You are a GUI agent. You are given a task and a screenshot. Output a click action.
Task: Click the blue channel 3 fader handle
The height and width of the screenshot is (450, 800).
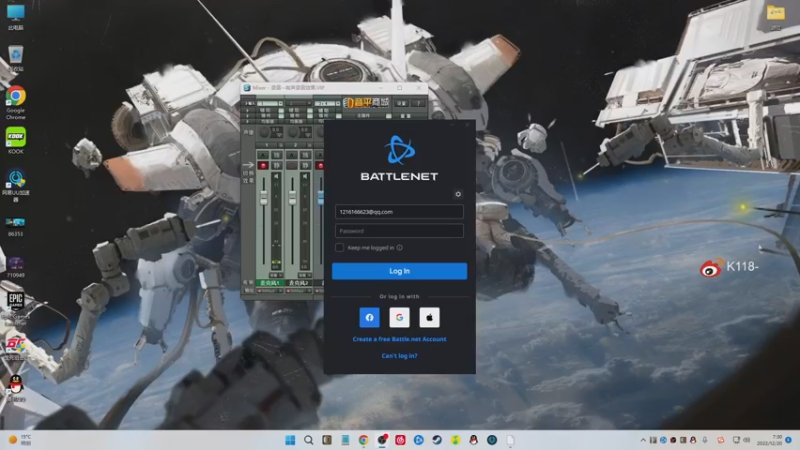(320, 198)
